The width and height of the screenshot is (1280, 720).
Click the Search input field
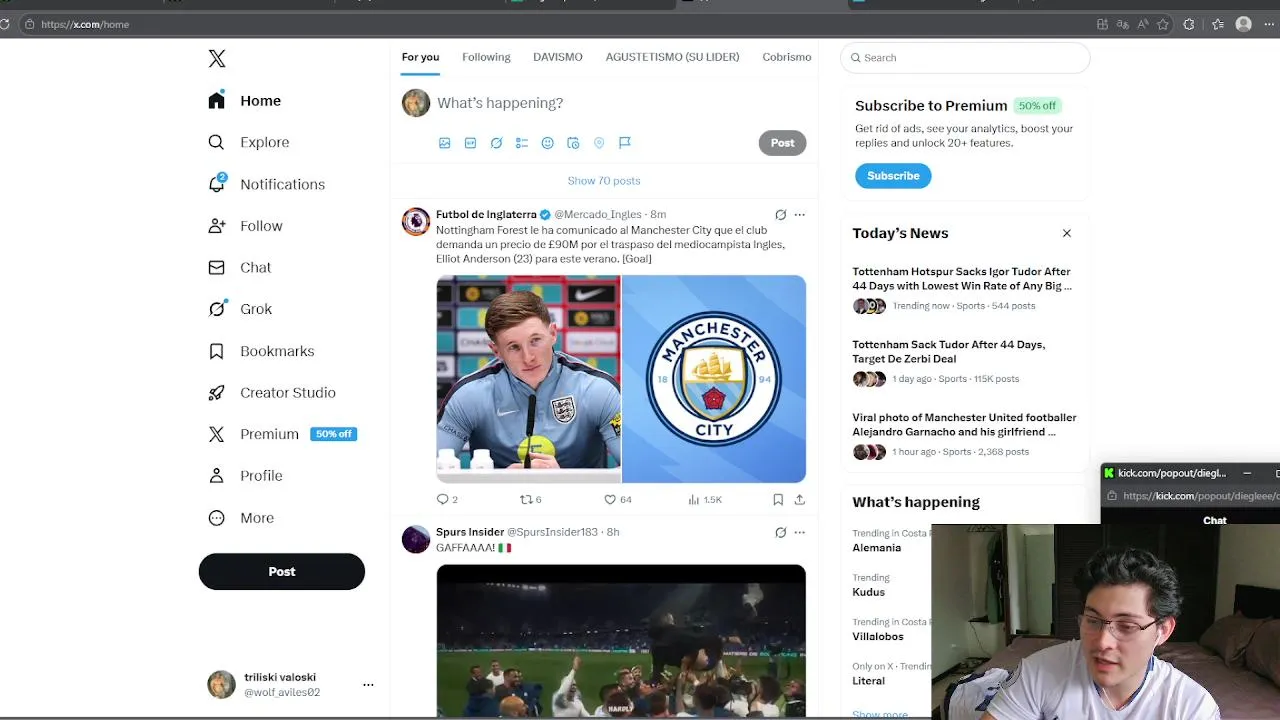point(965,58)
